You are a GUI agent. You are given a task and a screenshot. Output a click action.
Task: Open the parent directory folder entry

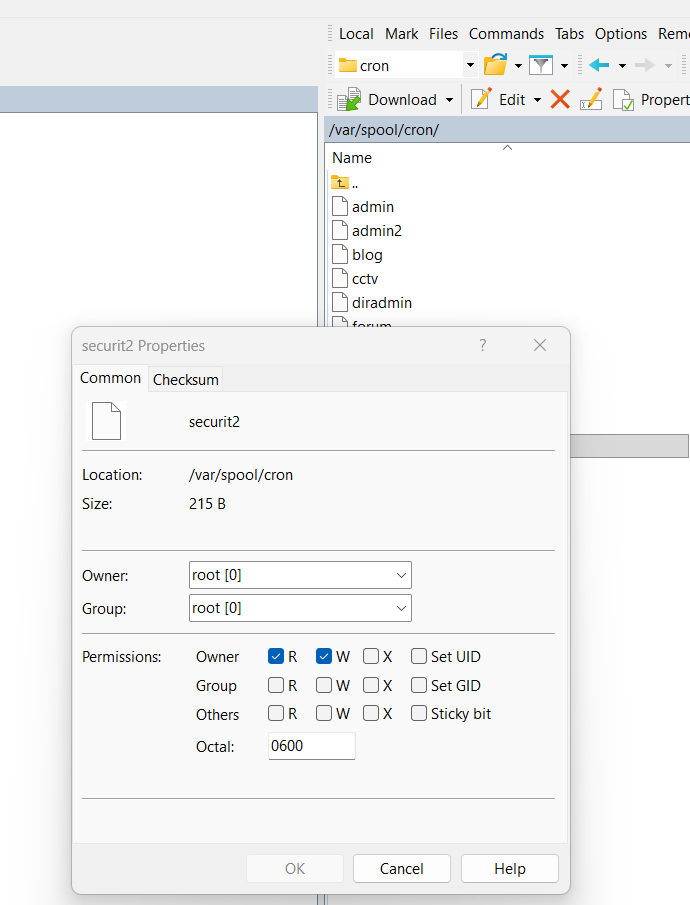coord(341,182)
